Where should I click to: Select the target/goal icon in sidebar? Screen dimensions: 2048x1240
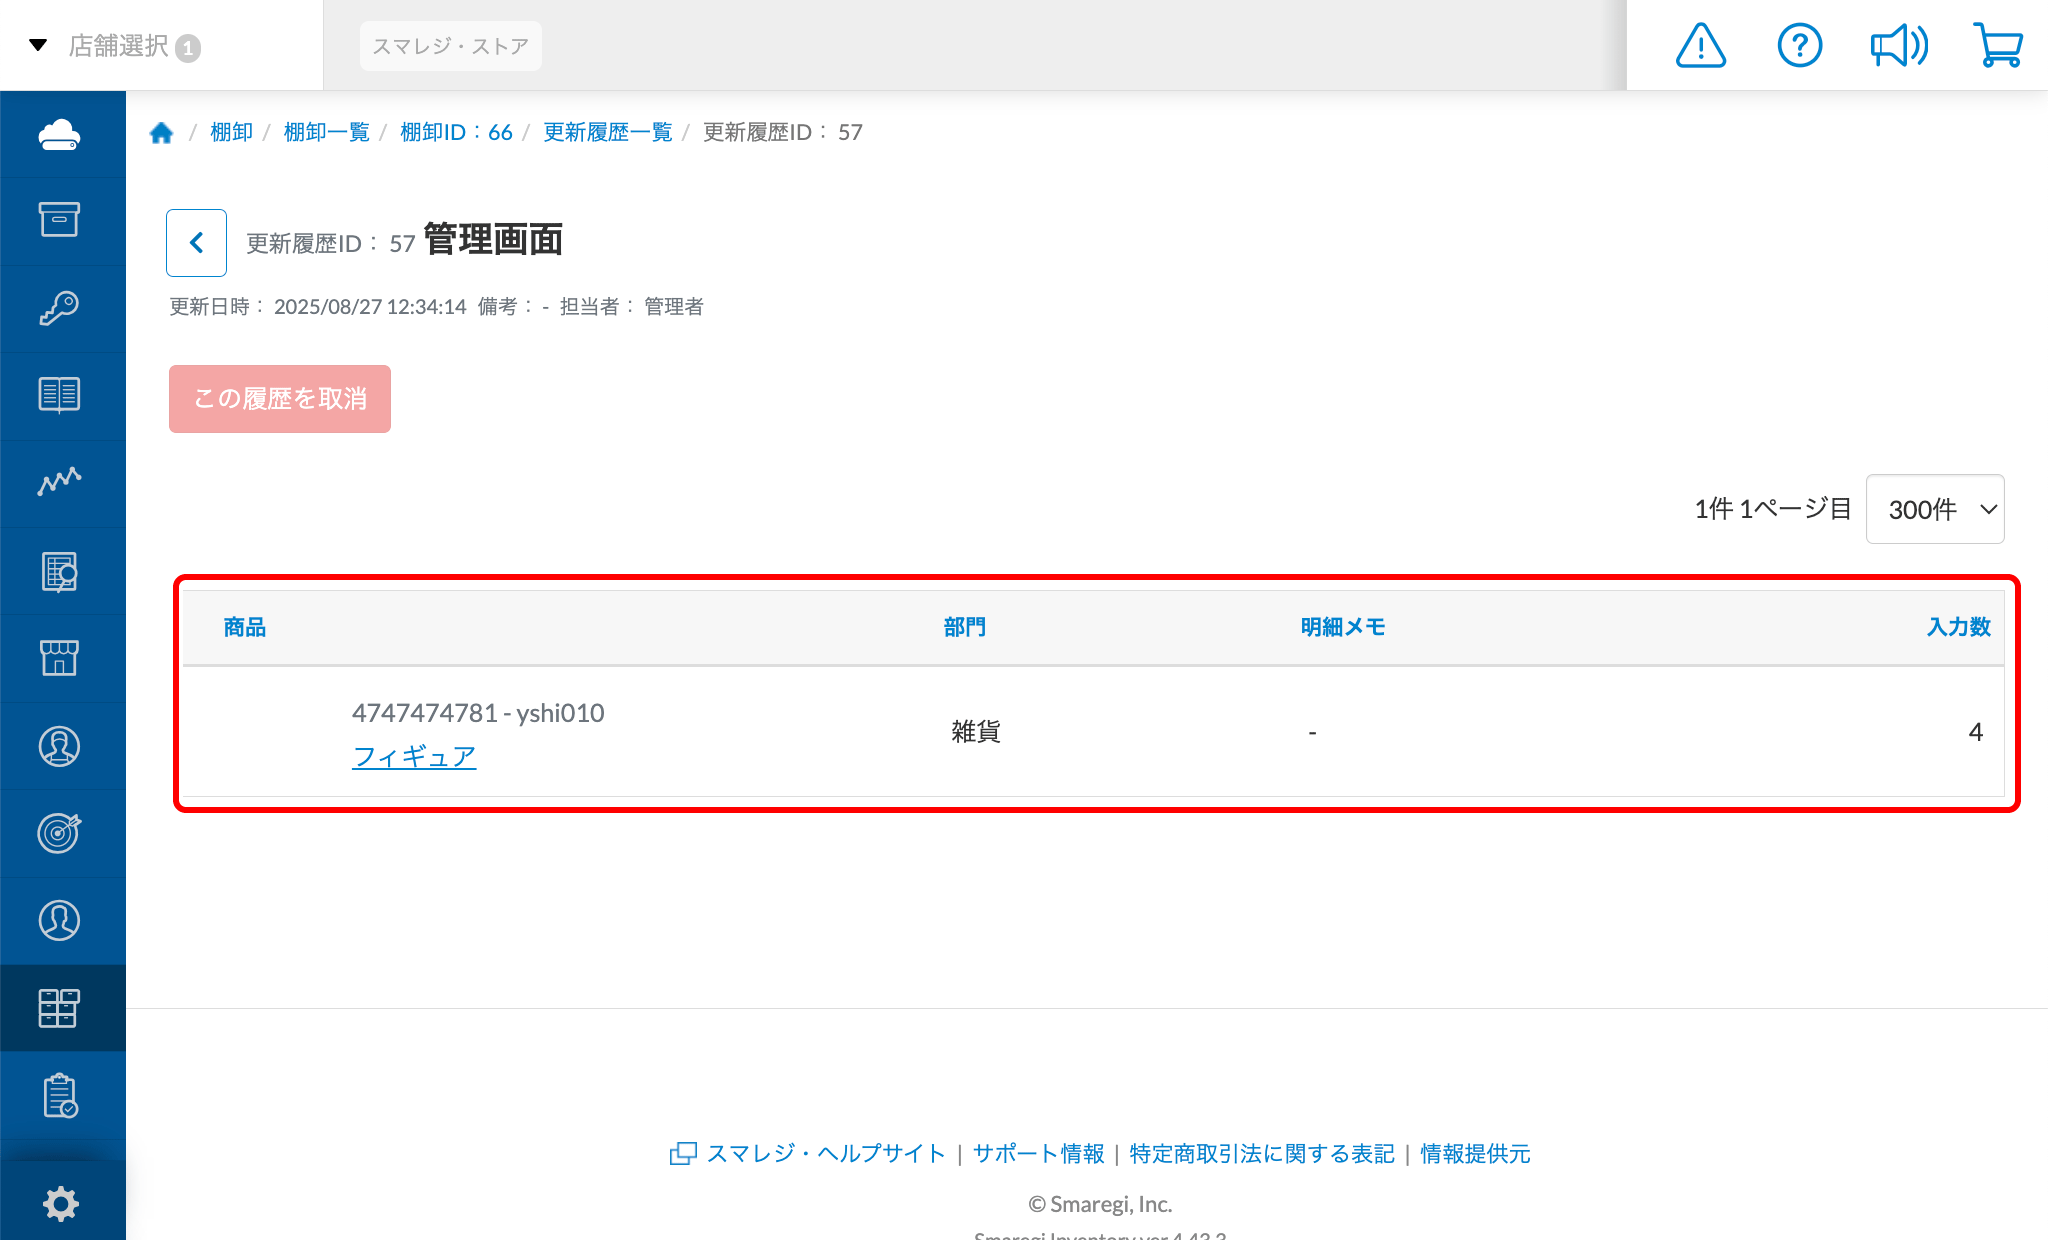(62, 833)
